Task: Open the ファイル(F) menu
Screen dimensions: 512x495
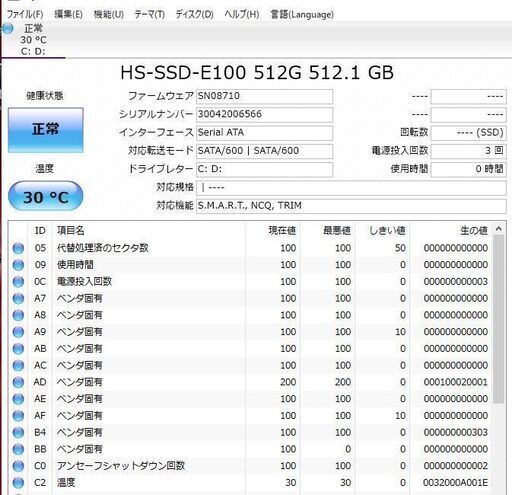Action: click(x=25, y=14)
